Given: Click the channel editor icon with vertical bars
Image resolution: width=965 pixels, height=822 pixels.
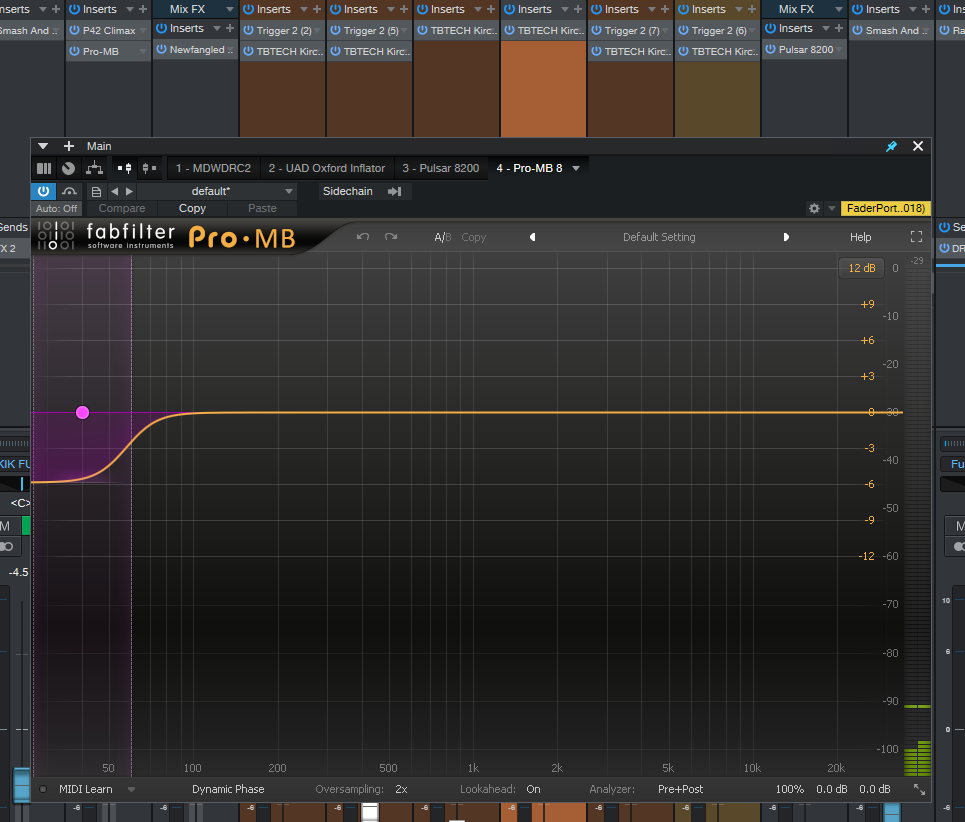Looking at the screenshot, I should click(44, 168).
